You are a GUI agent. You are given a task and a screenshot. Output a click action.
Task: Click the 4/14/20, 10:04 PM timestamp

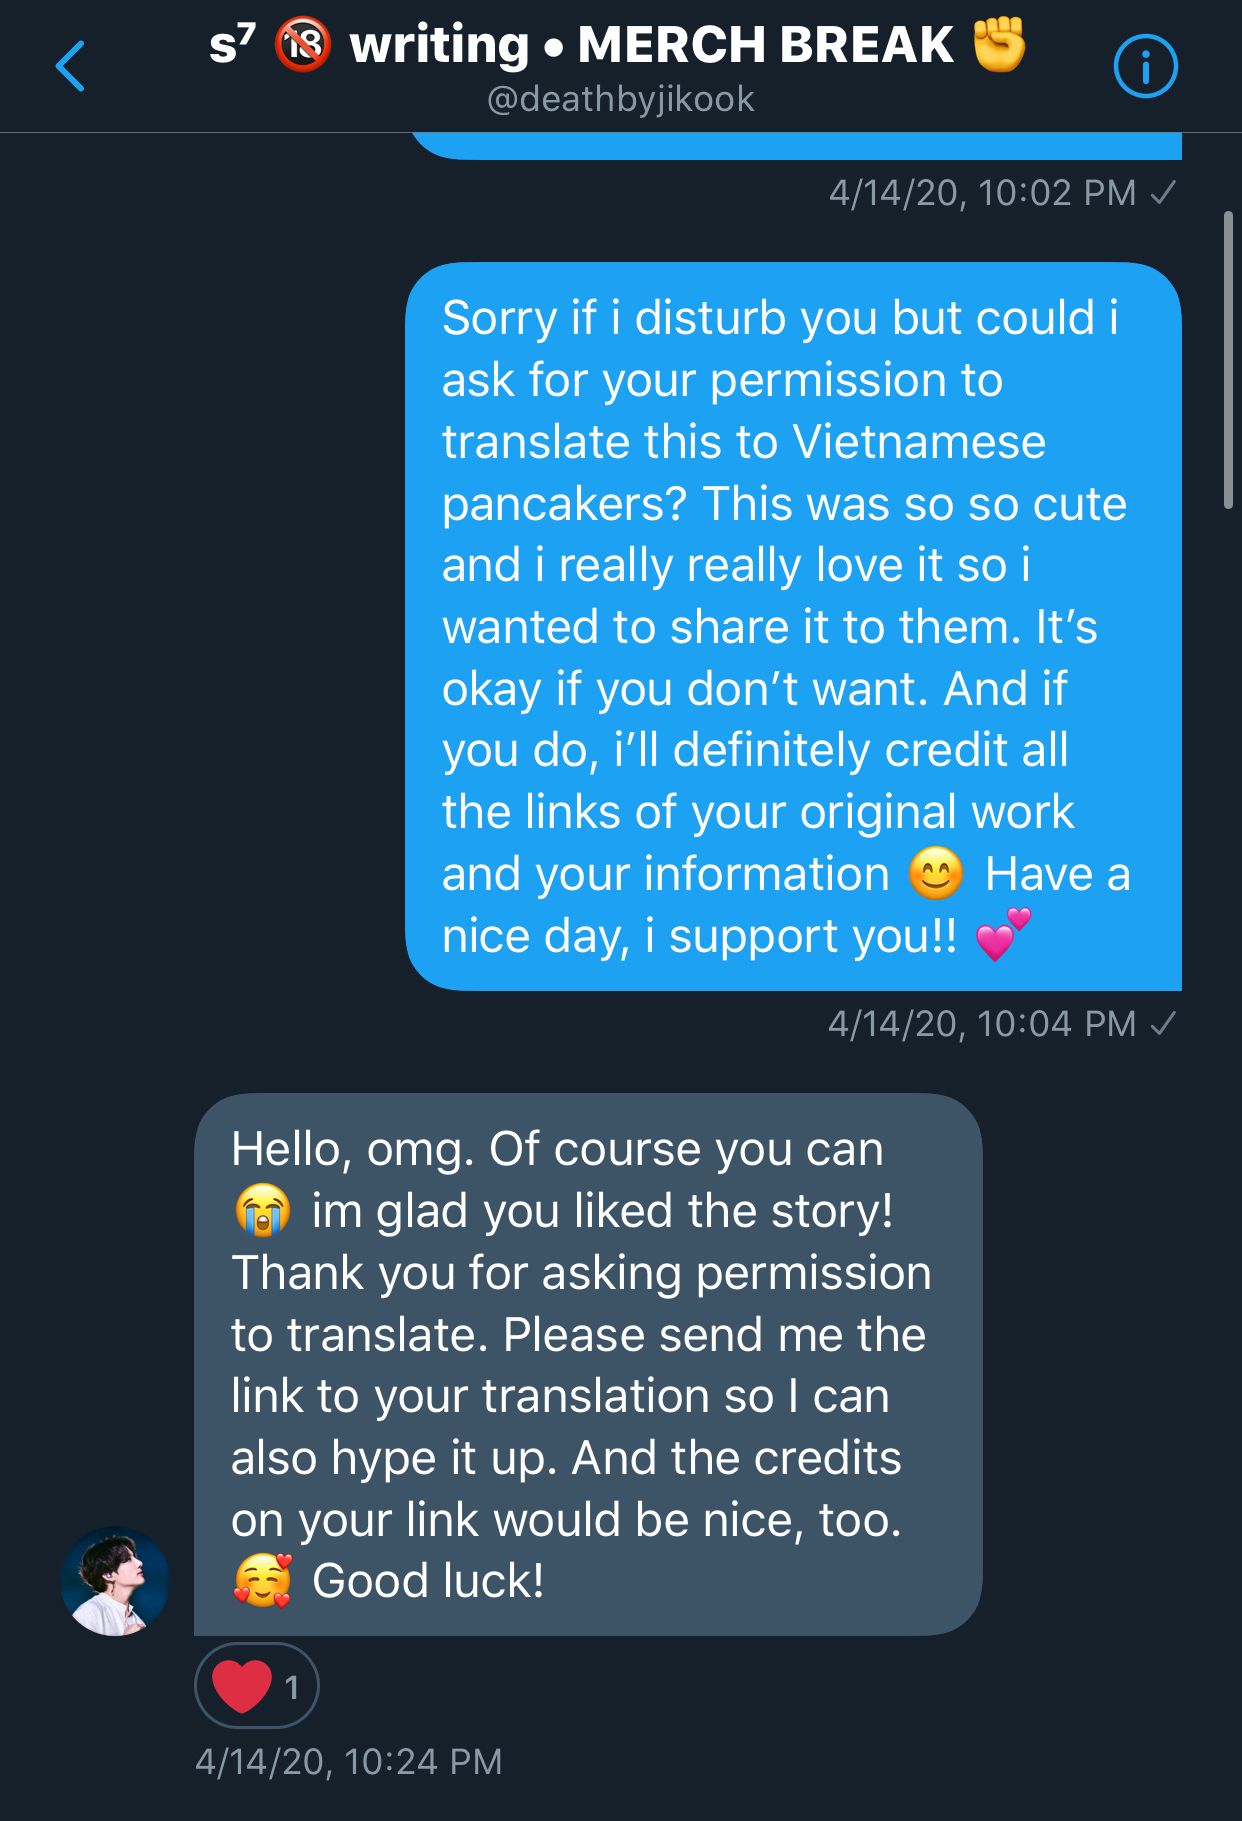(x=981, y=1023)
